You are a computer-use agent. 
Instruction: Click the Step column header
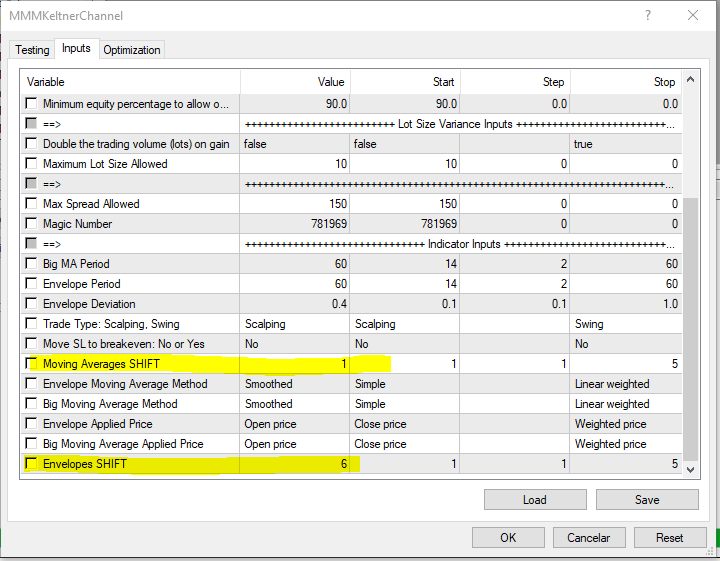click(515, 82)
